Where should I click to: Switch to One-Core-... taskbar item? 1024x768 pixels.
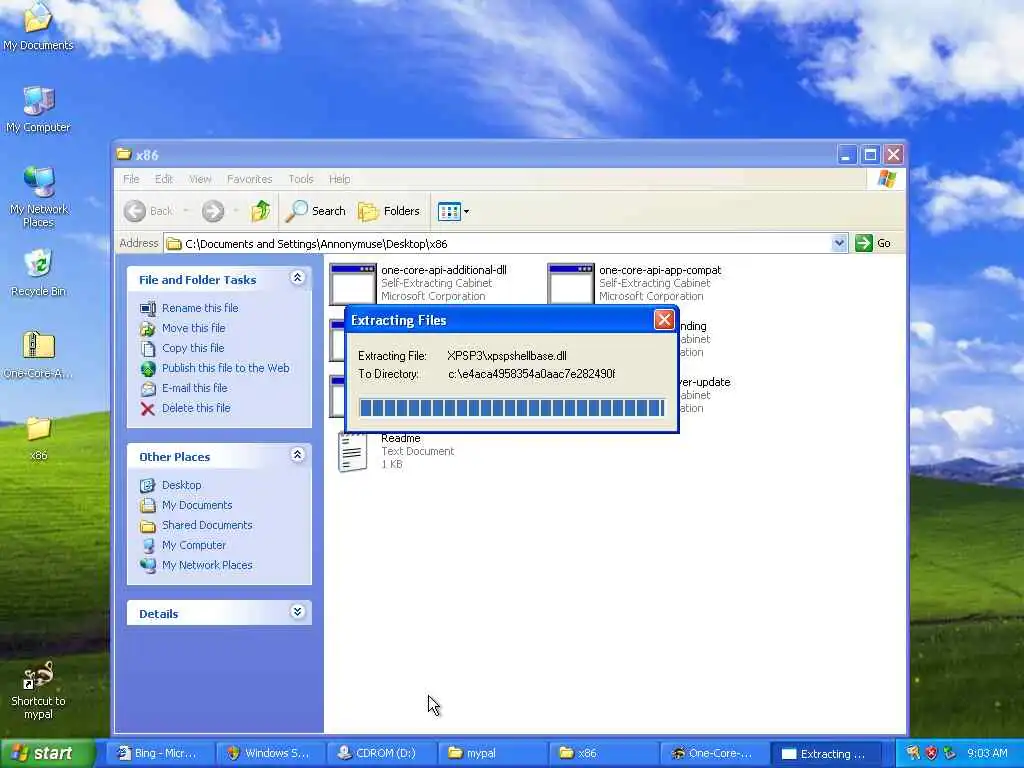(x=712, y=753)
